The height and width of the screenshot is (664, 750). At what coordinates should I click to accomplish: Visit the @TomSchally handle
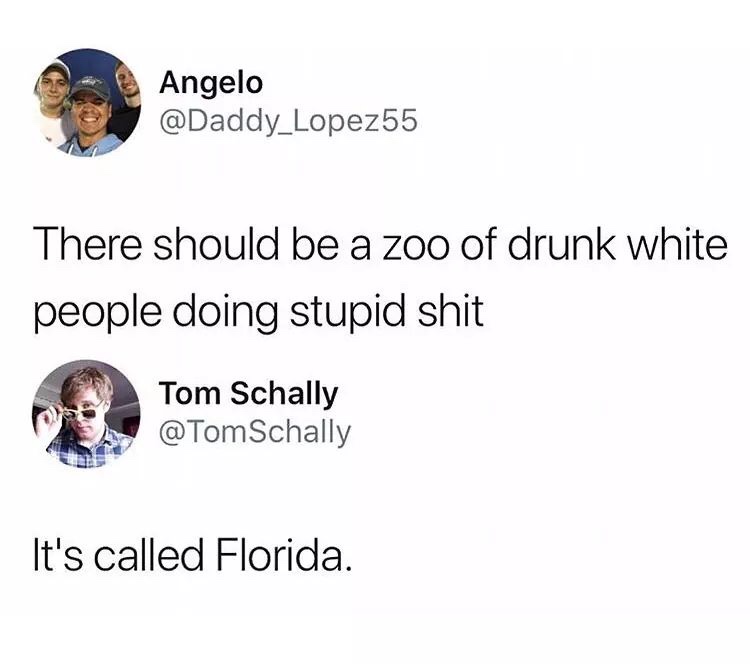click(255, 433)
